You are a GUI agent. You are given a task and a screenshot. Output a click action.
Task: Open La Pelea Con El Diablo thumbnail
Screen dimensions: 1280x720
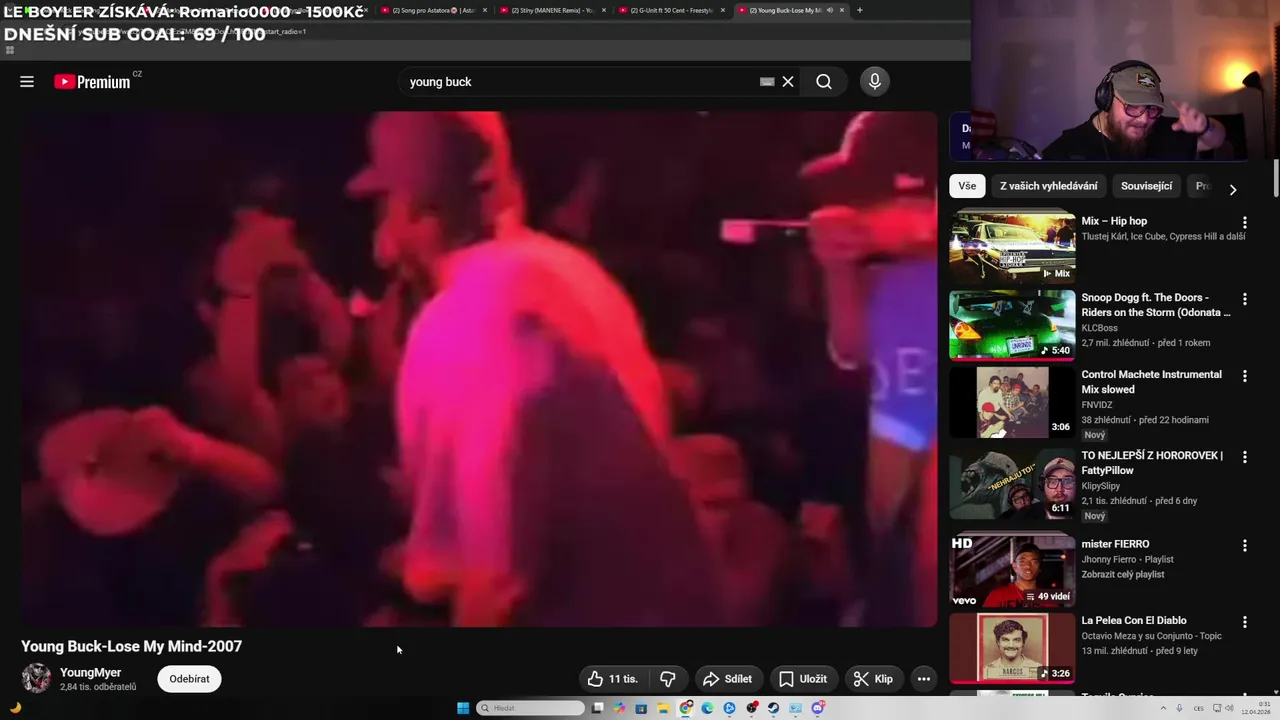pos(1012,648)
